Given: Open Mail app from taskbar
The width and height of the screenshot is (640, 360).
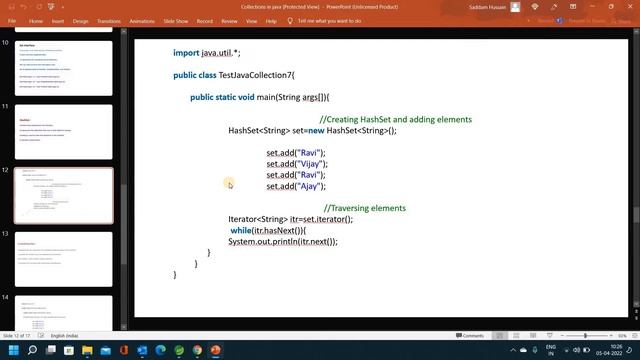Looking at the screenshot, I should point(106,350).
